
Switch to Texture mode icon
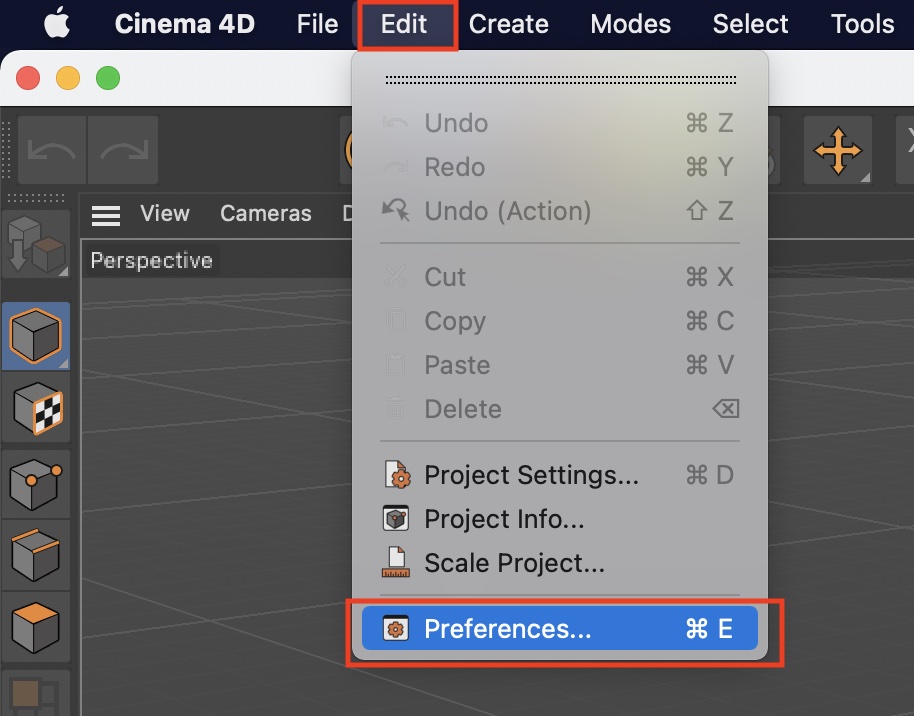pos(36,407)
